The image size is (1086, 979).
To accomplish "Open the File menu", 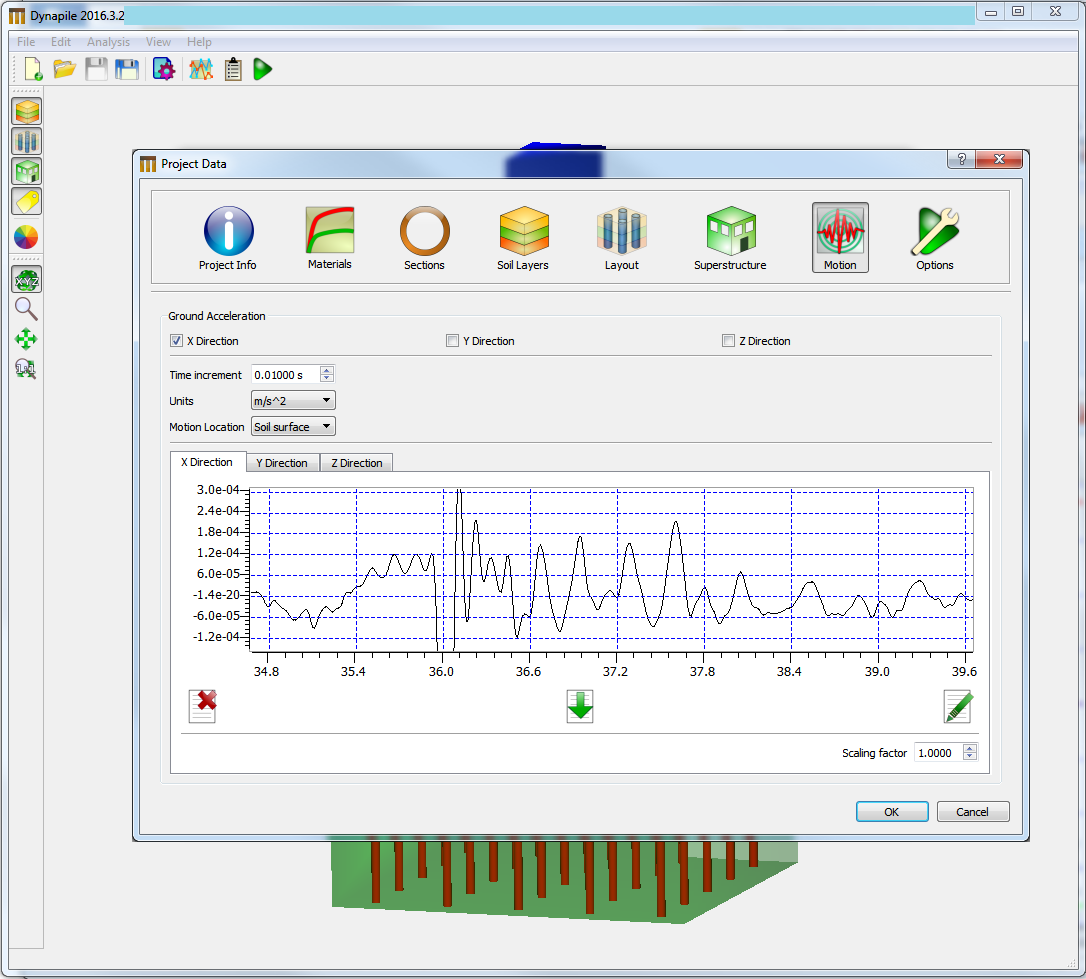I will click(26, 42).
